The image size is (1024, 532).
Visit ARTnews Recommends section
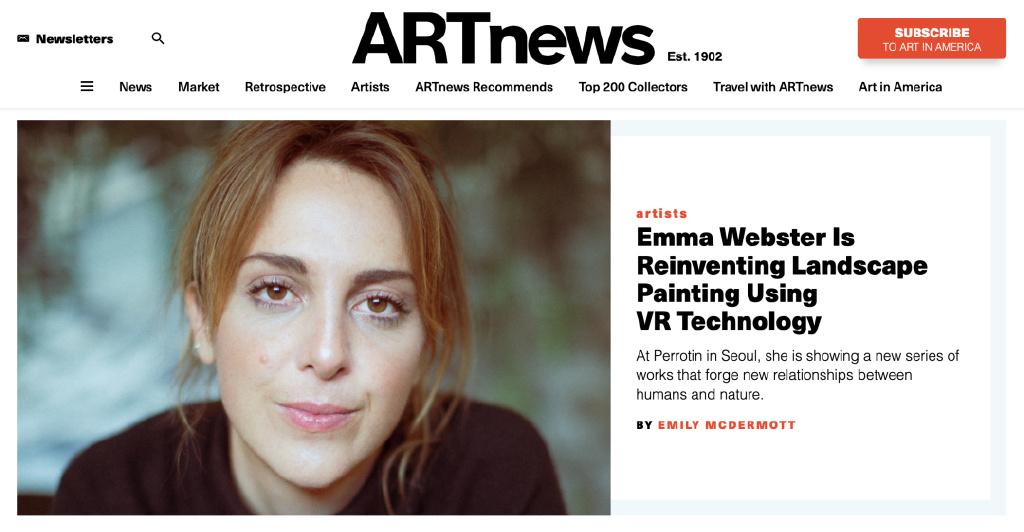click(484, 87)
